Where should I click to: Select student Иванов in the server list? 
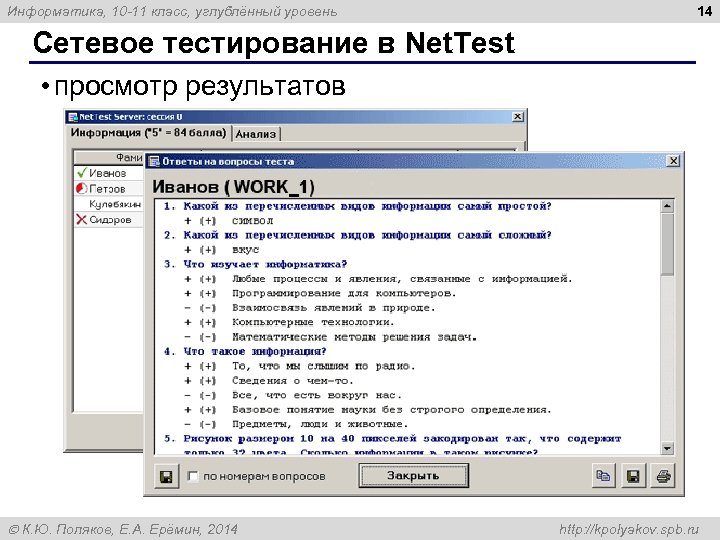(x=107, y=173)
